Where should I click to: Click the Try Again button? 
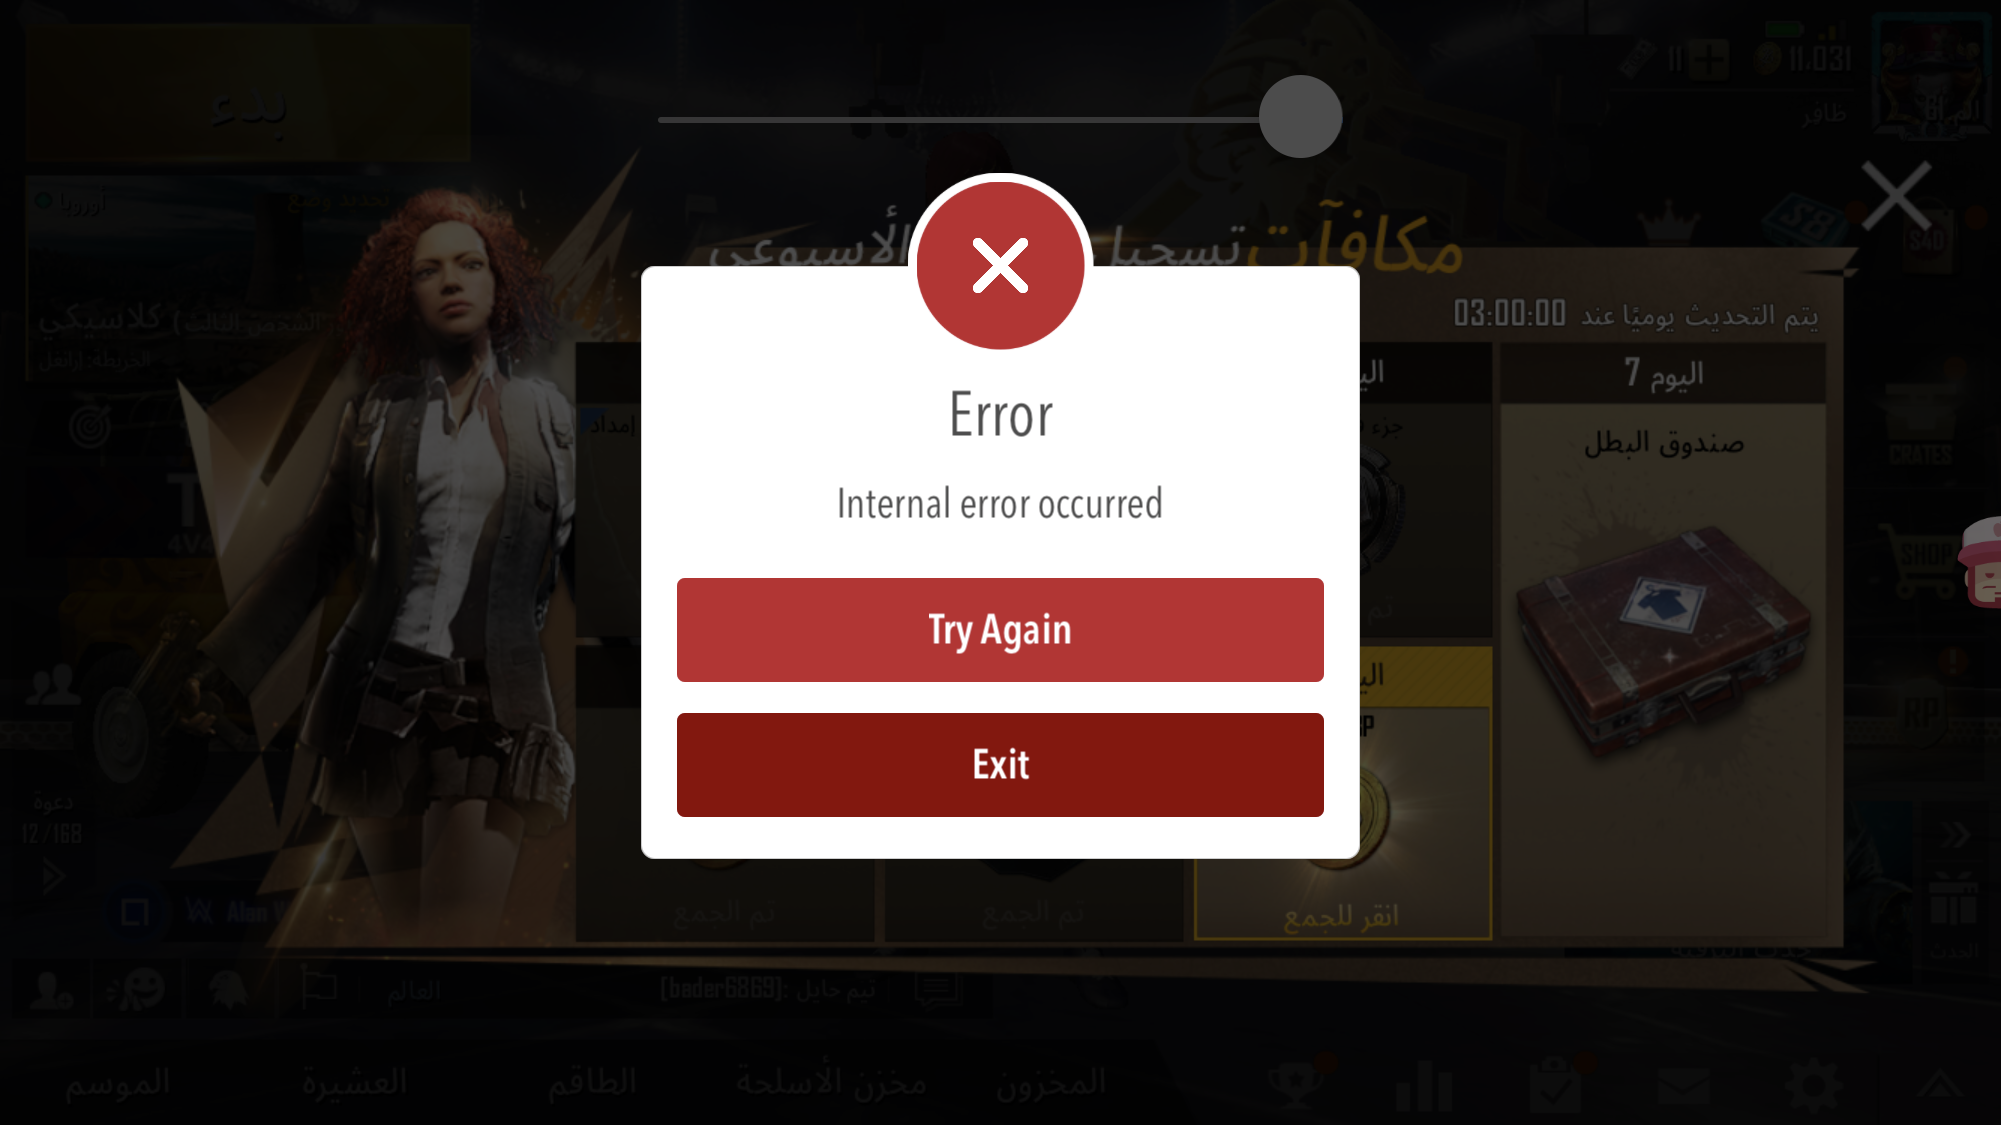1000,630
